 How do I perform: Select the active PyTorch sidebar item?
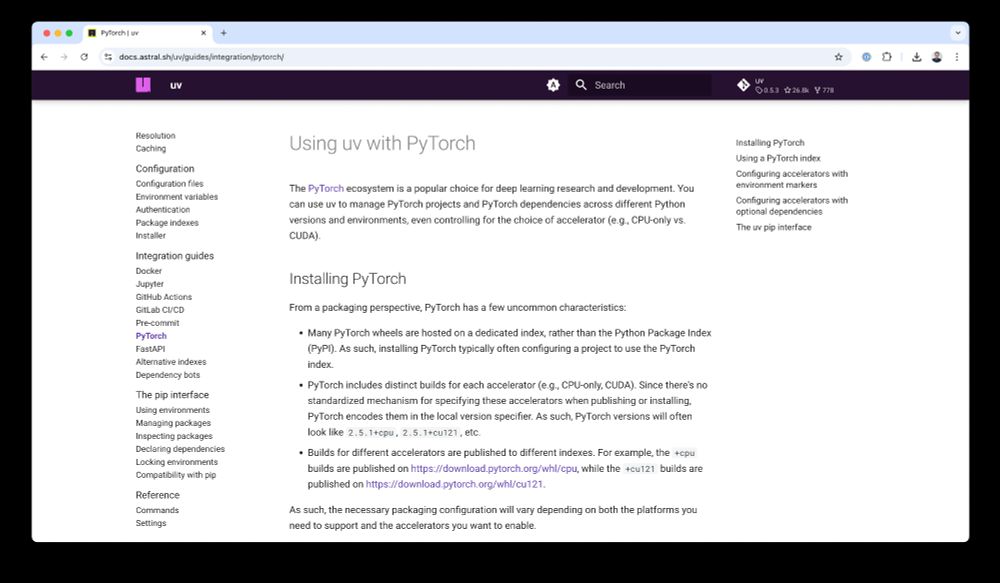151,336
